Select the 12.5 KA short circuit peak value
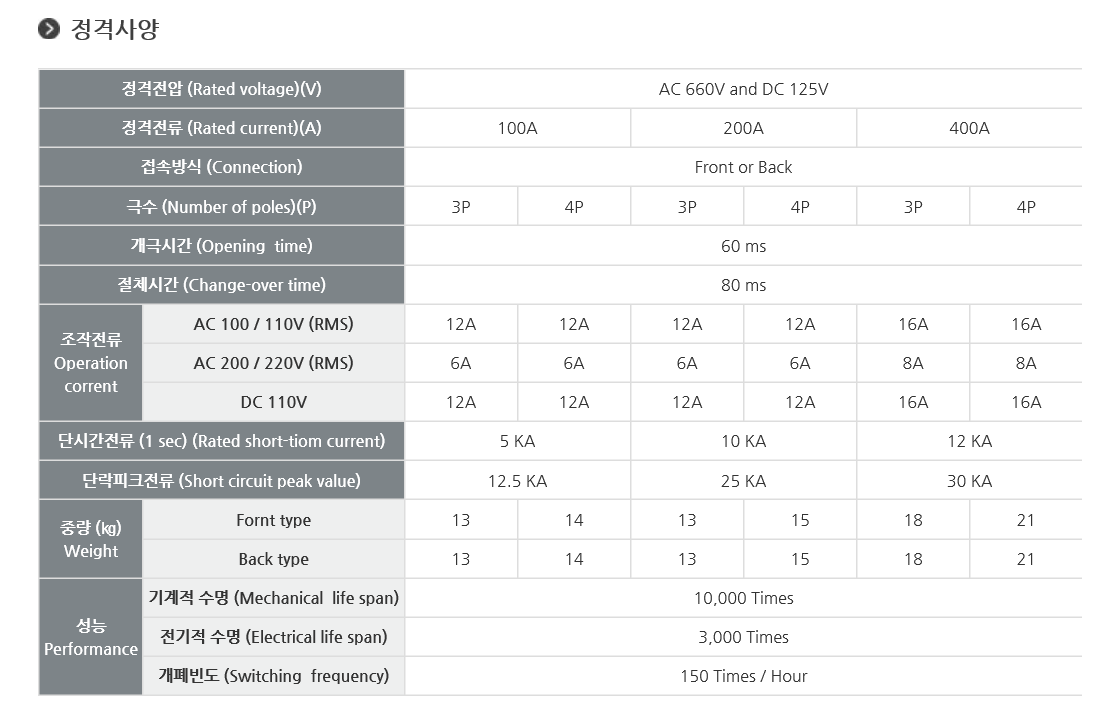1109x711 pixels. pos(517,481)
